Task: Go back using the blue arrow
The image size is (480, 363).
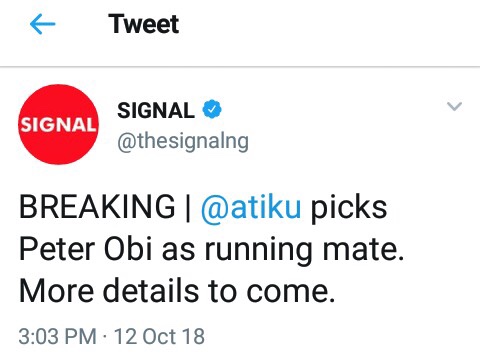Action: (42, 24)
